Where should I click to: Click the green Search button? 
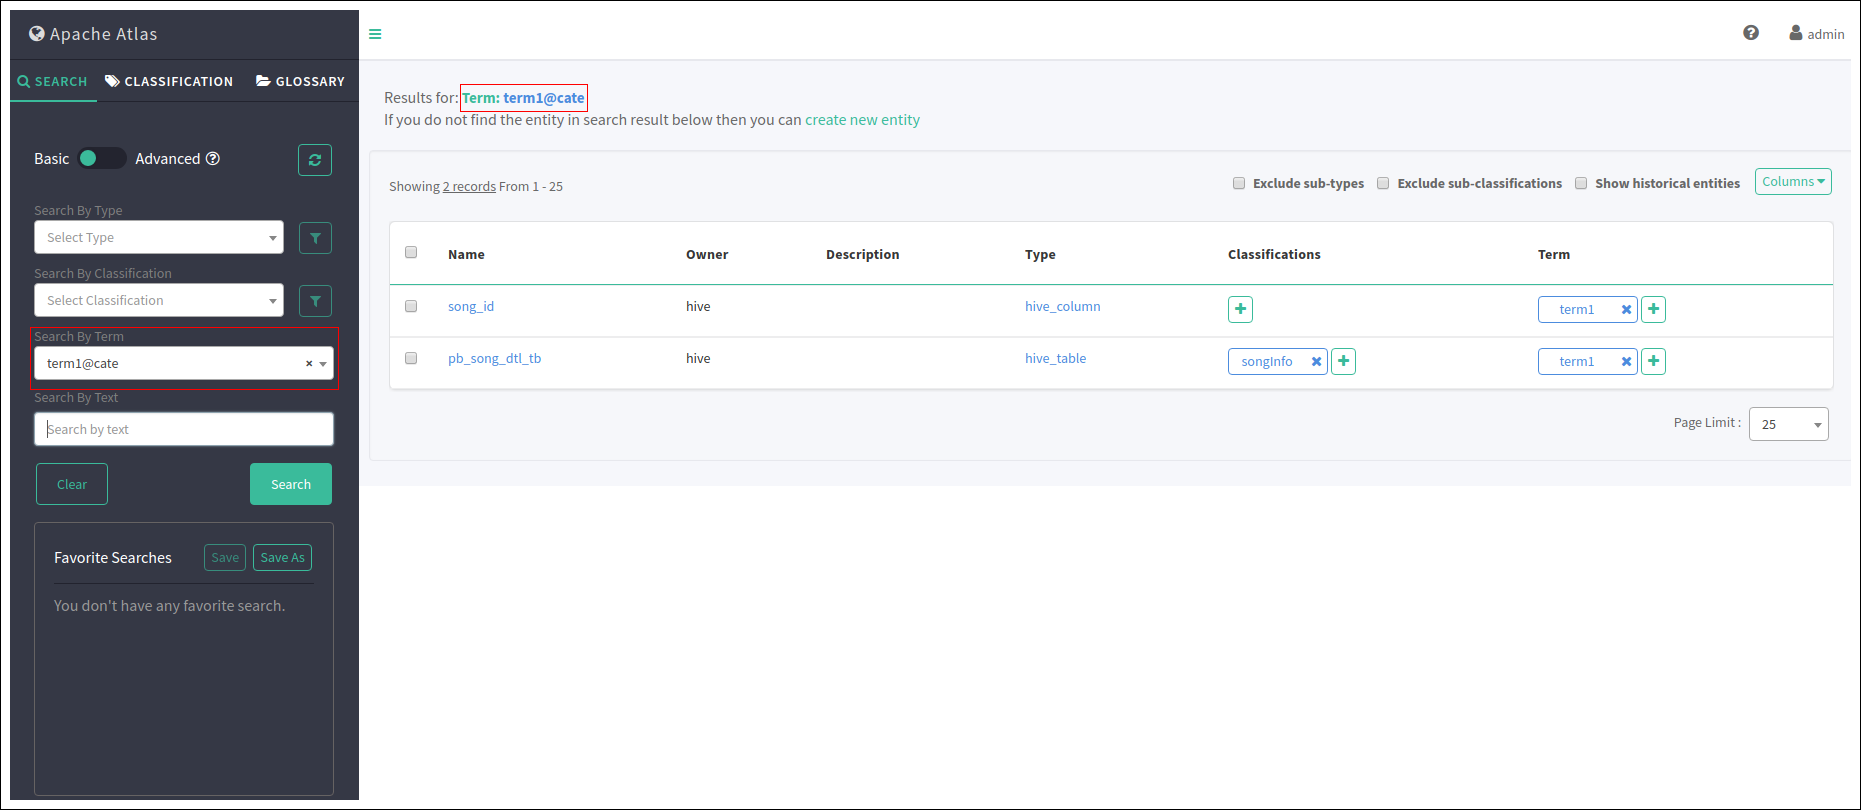[x=291, y=484]
